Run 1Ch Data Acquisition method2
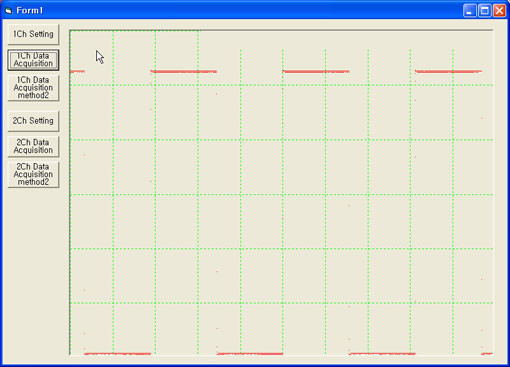This screenshot has width=510, height=367. (x=33, y=88)
